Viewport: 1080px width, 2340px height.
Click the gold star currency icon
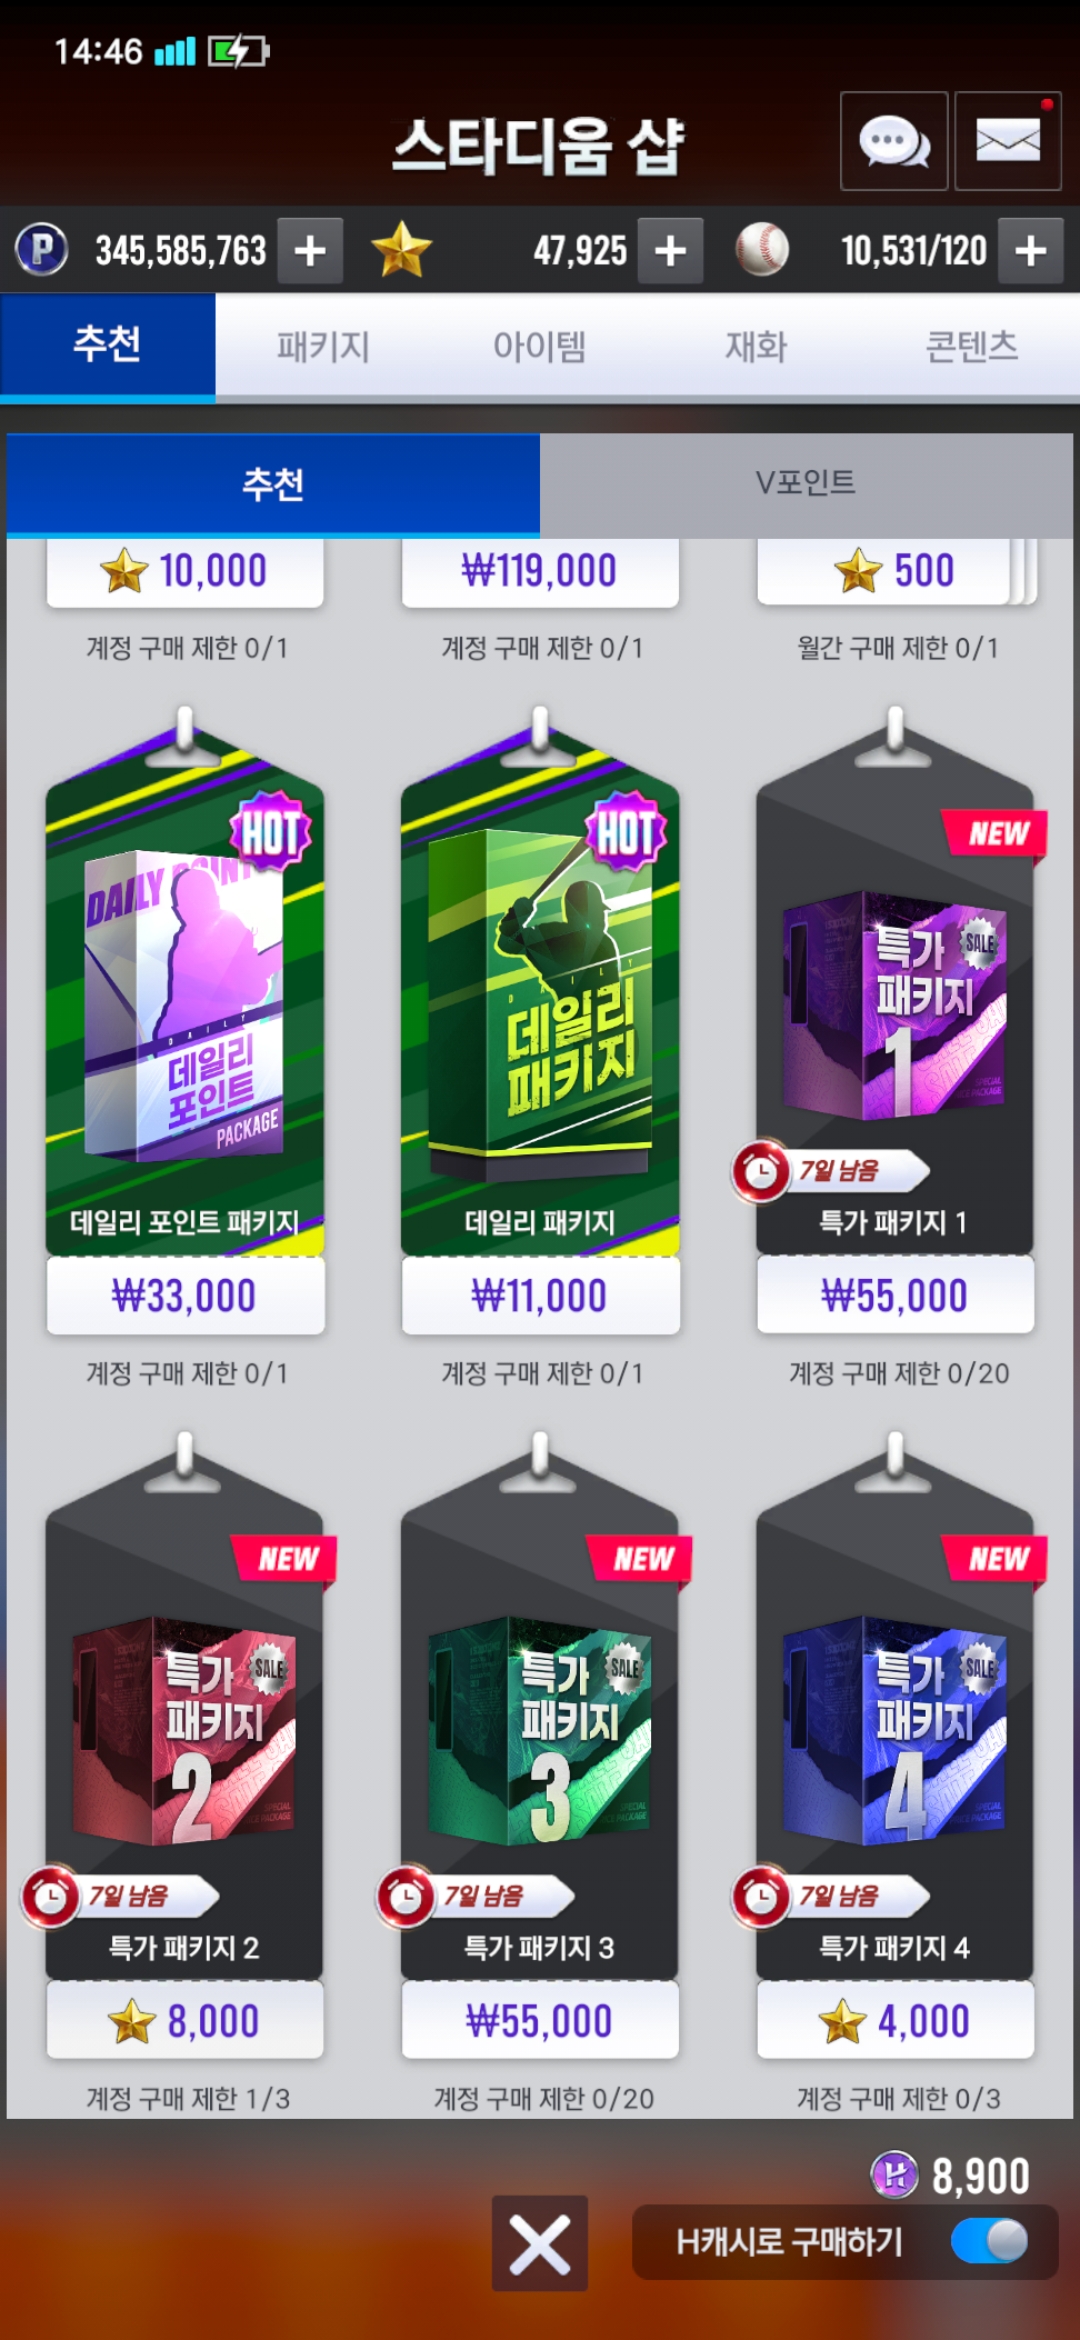[401, 249]
